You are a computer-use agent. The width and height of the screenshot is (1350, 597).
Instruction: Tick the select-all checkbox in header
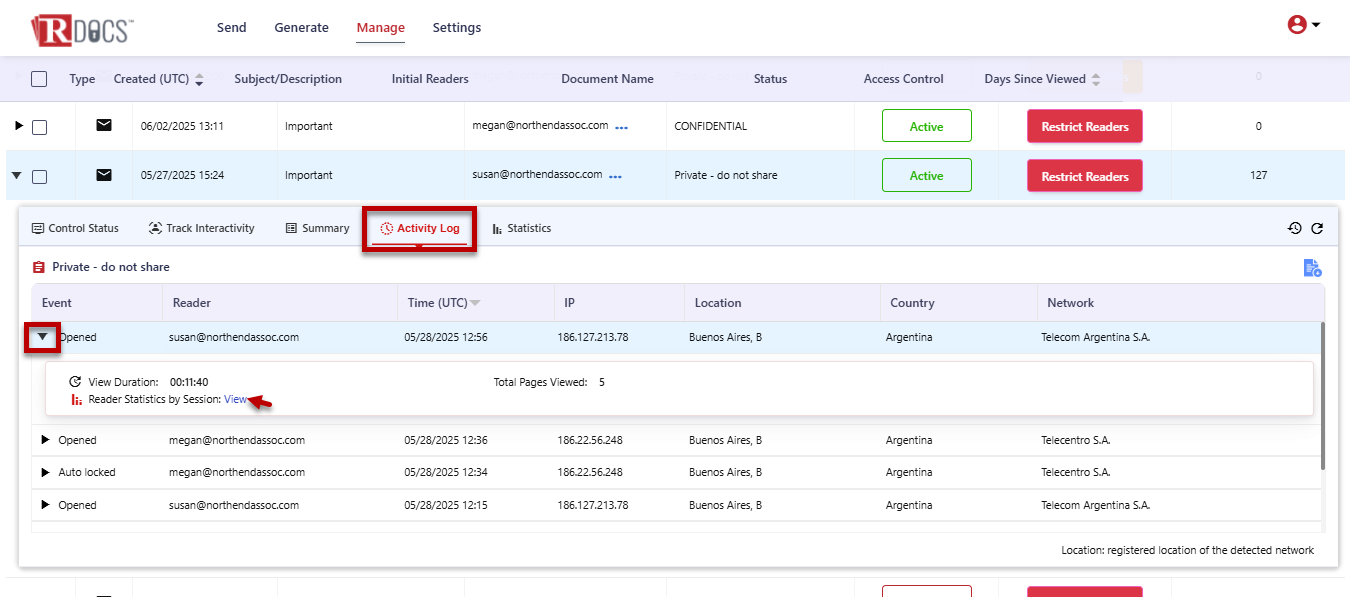click(39, 79)
